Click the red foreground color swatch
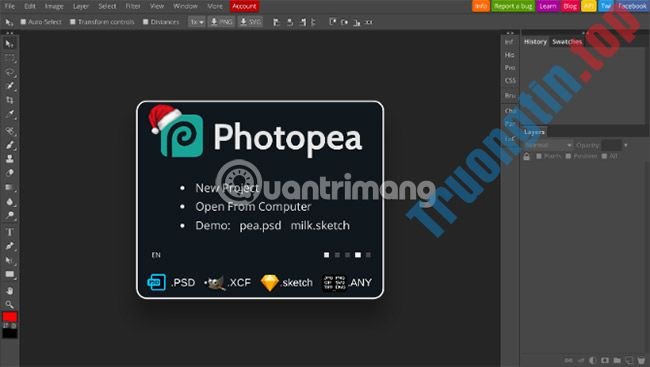650x367 pixels. pyautogui.click(x=10, y=317)
